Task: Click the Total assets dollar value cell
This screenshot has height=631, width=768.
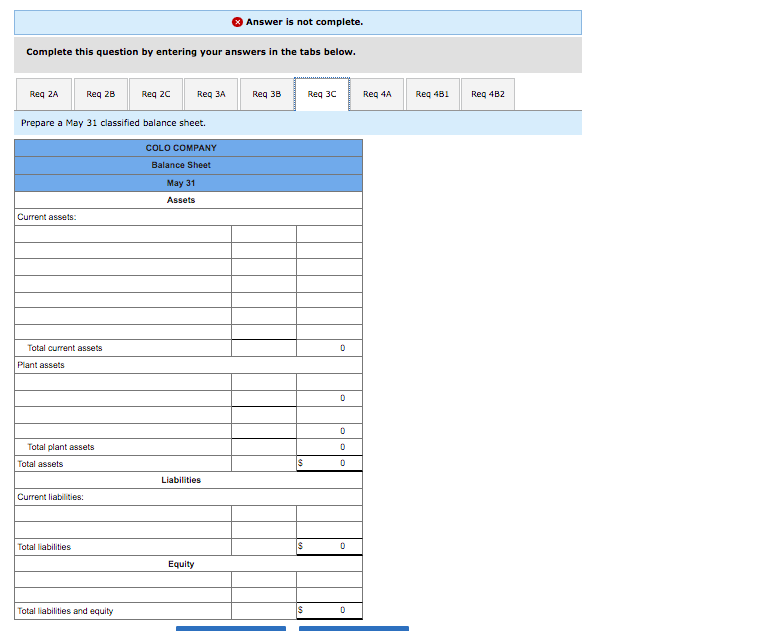Action: click(330, 463)
